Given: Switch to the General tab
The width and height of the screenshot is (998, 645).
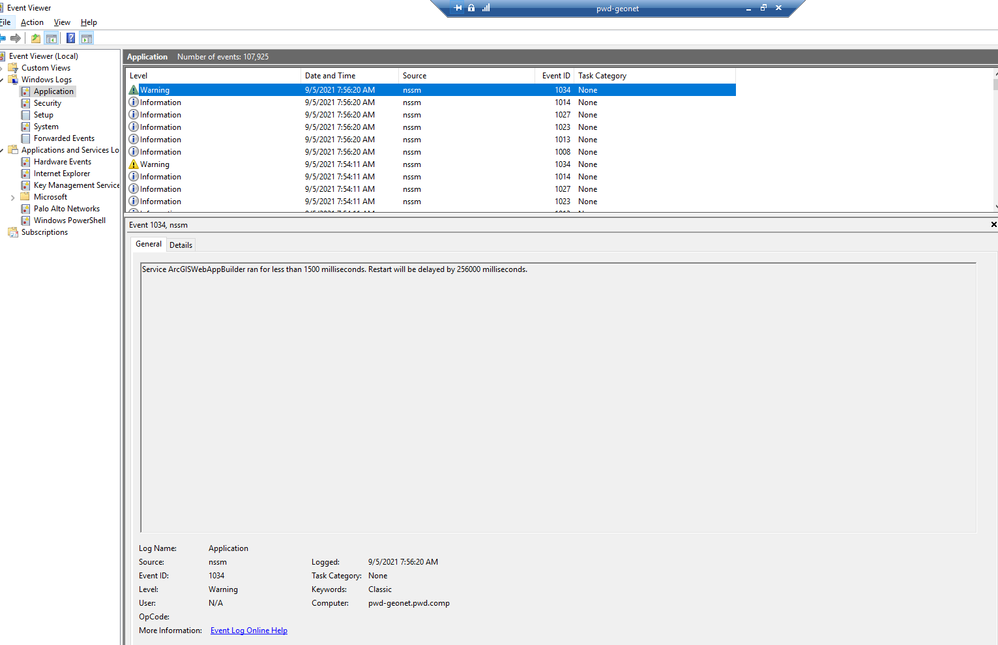Looking at the screenshot, I should click(148, 244).
